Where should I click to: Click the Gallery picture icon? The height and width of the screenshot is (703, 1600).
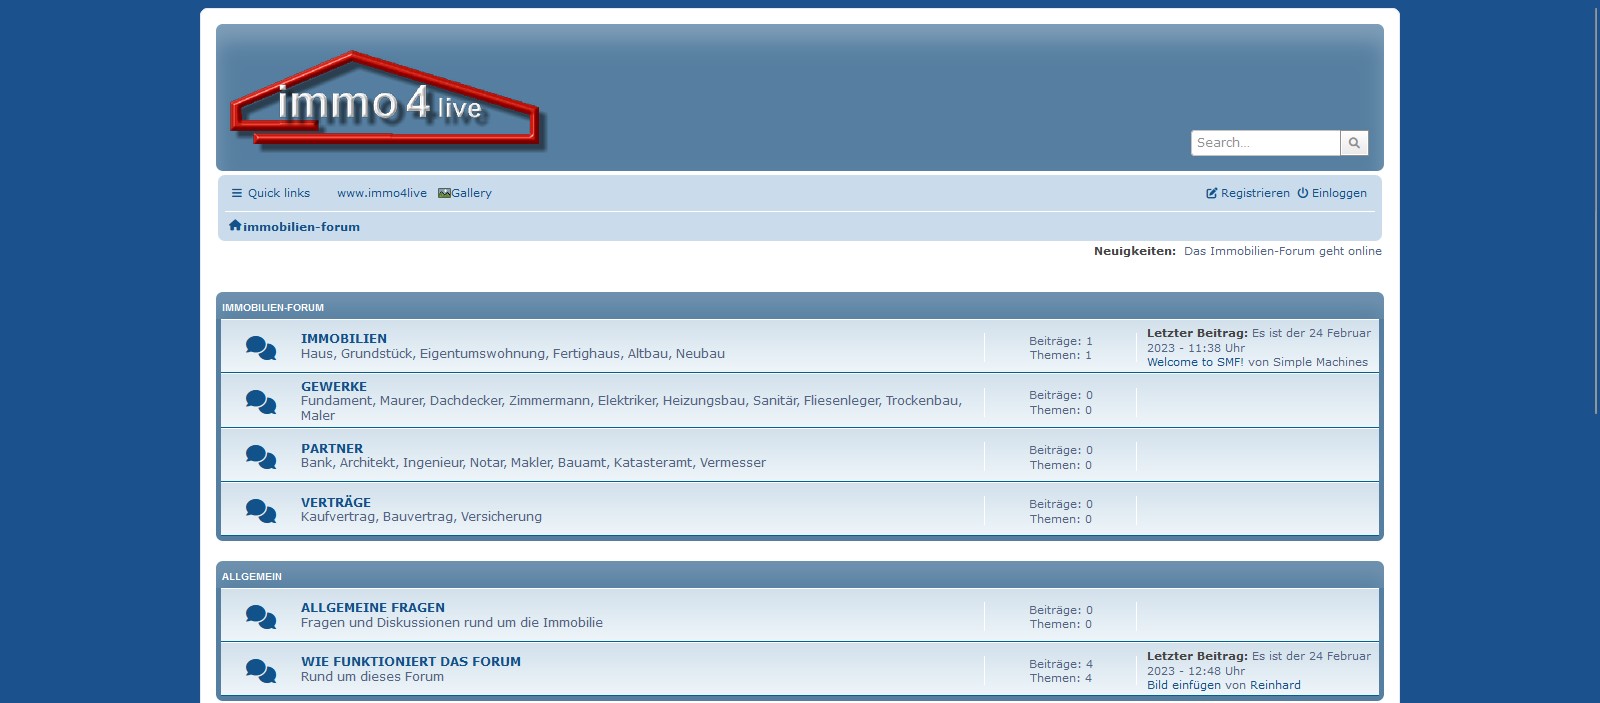(x=444, y=193)
